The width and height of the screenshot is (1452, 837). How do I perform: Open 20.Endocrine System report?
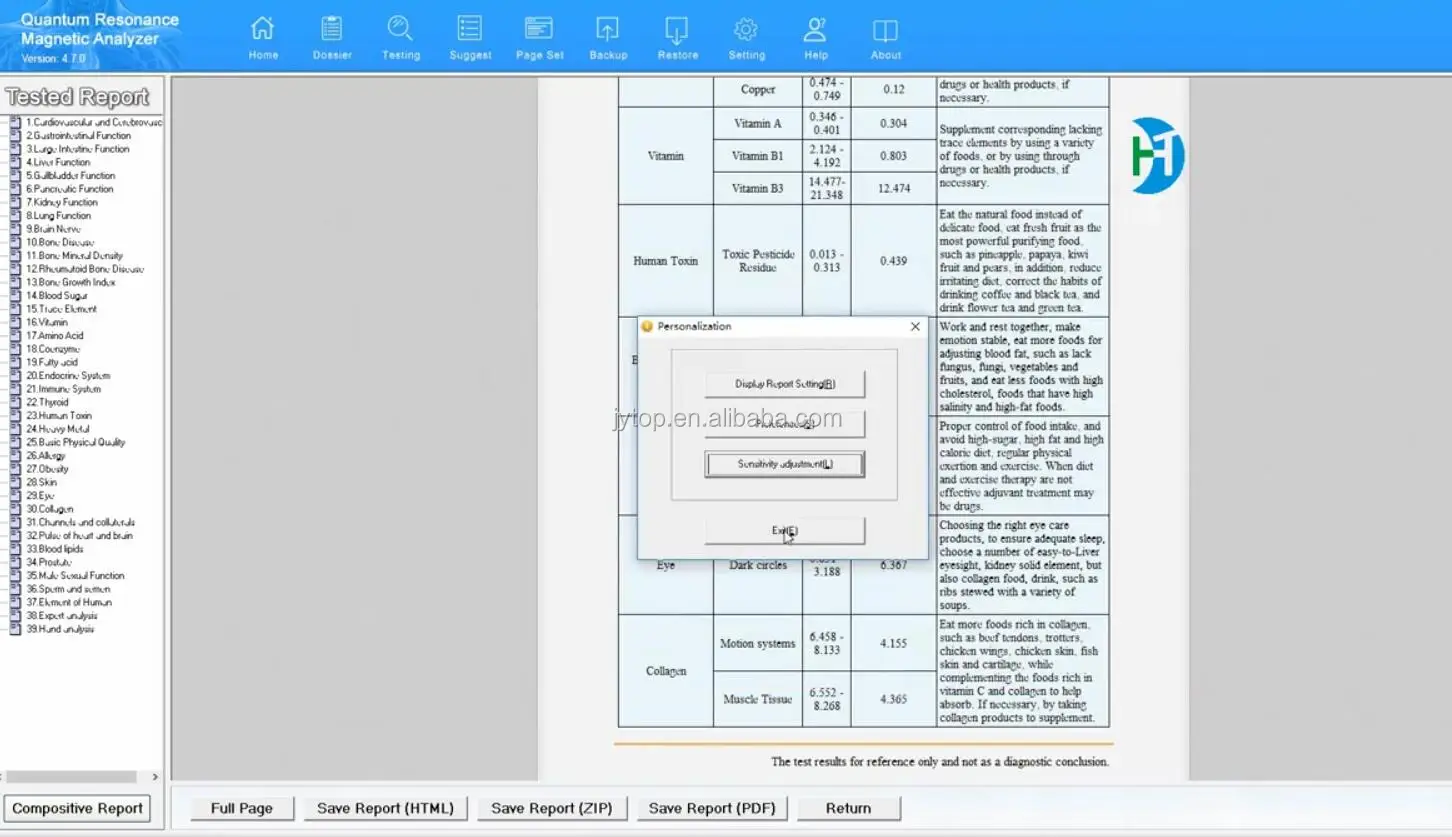click(x=68, y=376)
